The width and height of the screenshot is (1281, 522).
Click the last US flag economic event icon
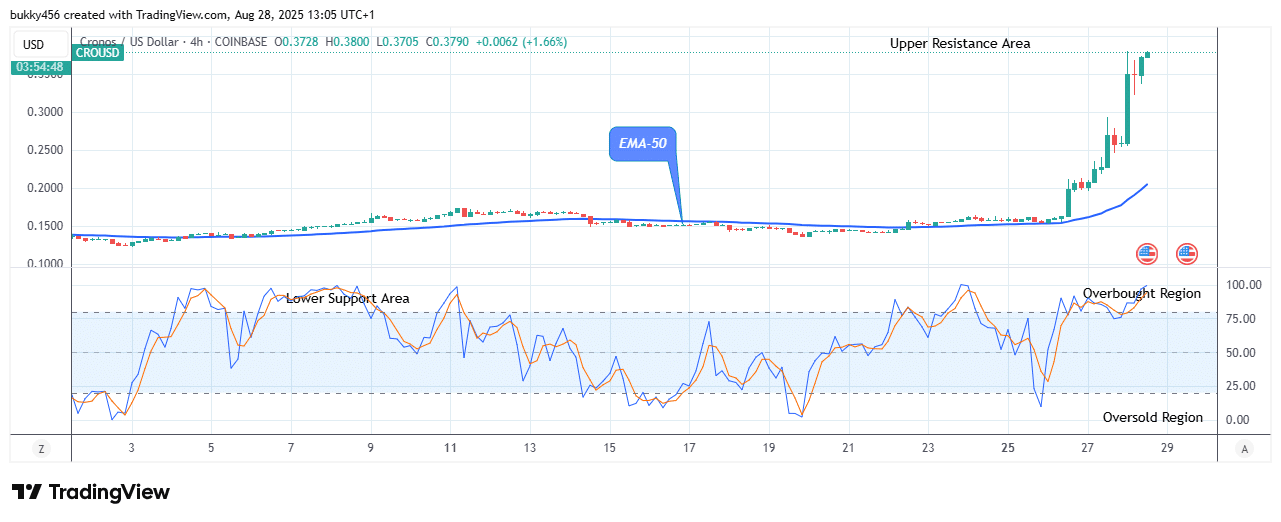click(1187, 254)
